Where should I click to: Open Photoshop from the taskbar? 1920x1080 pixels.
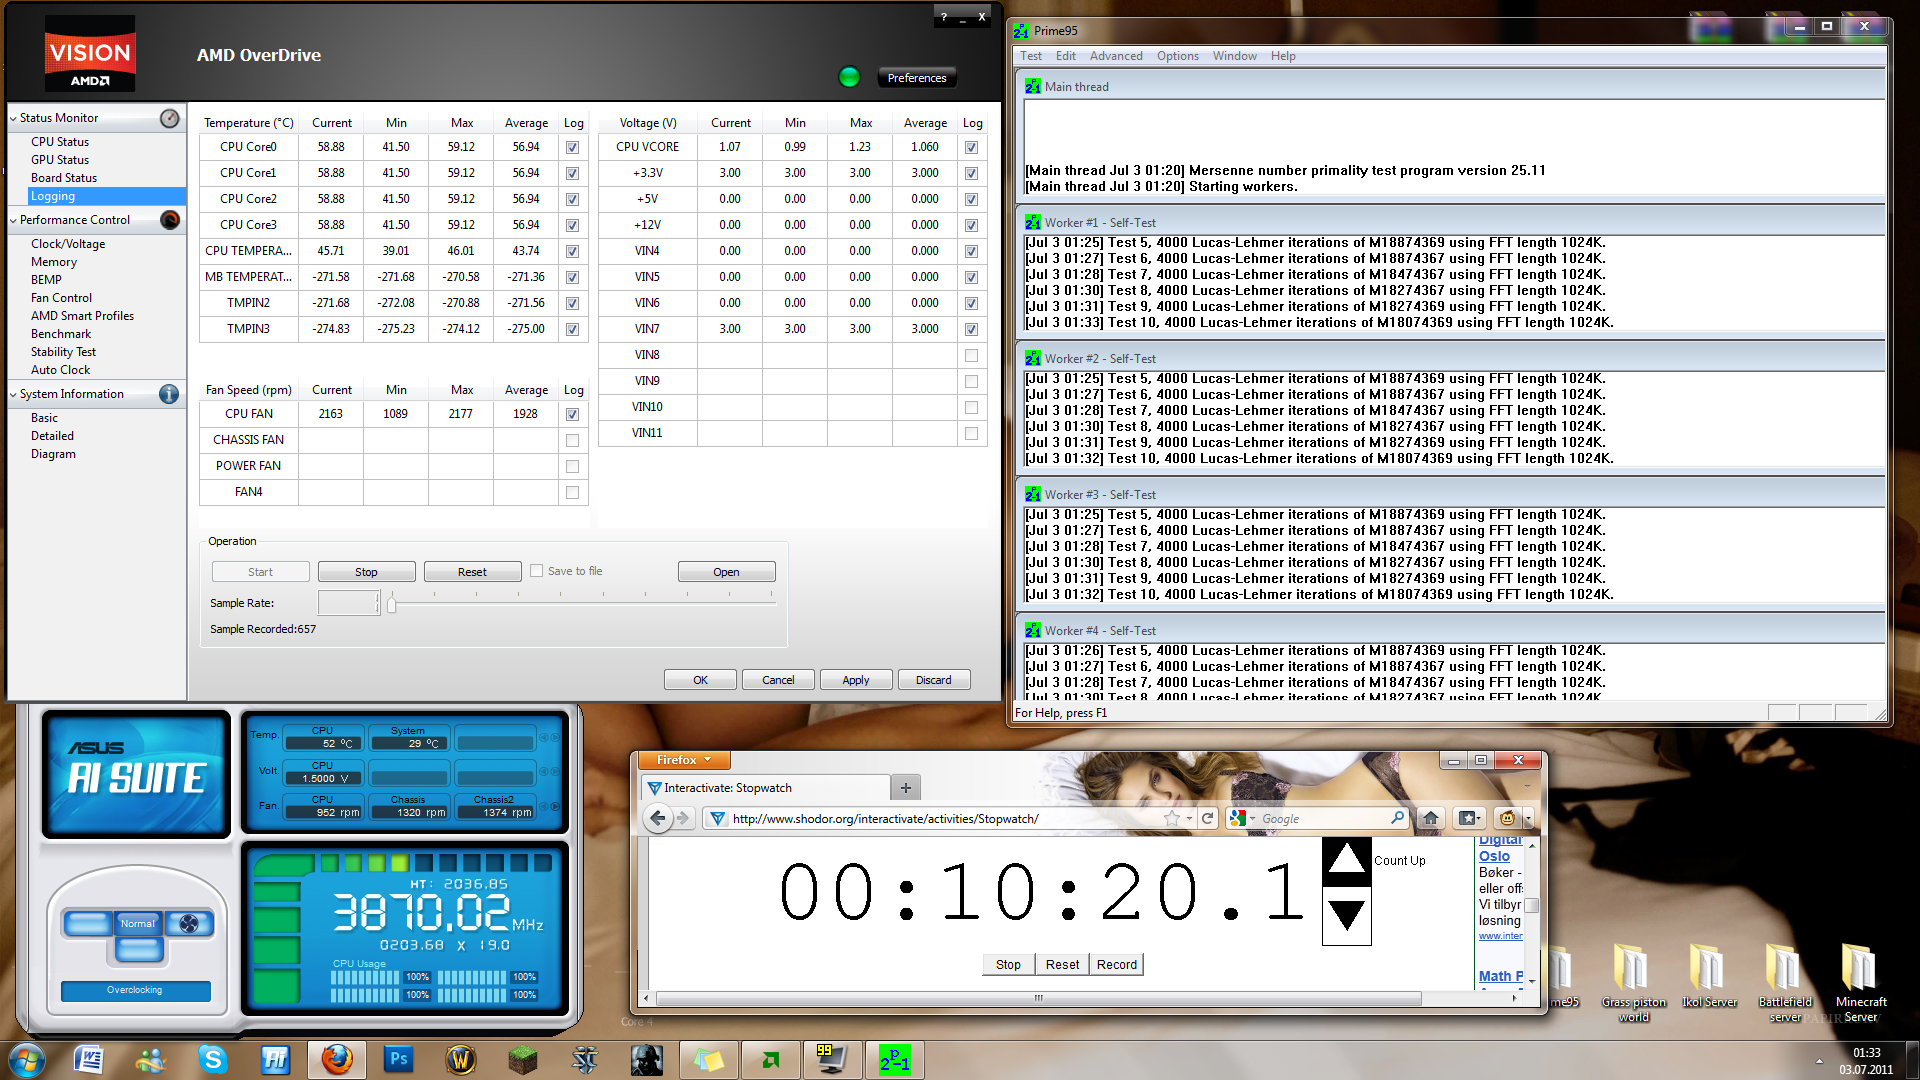pyautogui.click(x=399, y=1059)
